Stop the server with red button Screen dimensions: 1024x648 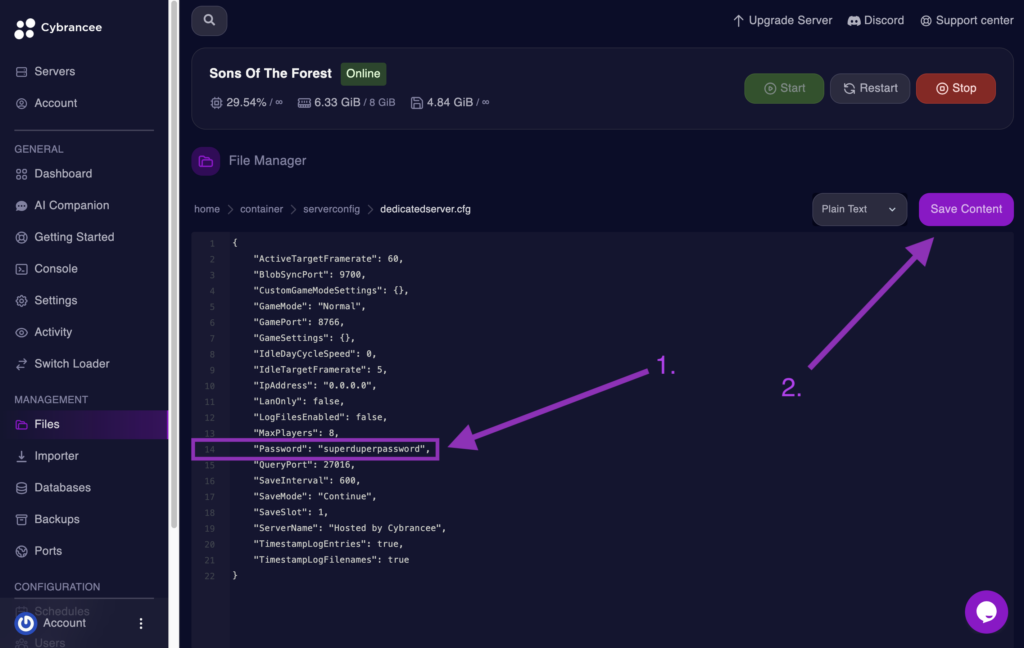point(955,88)
